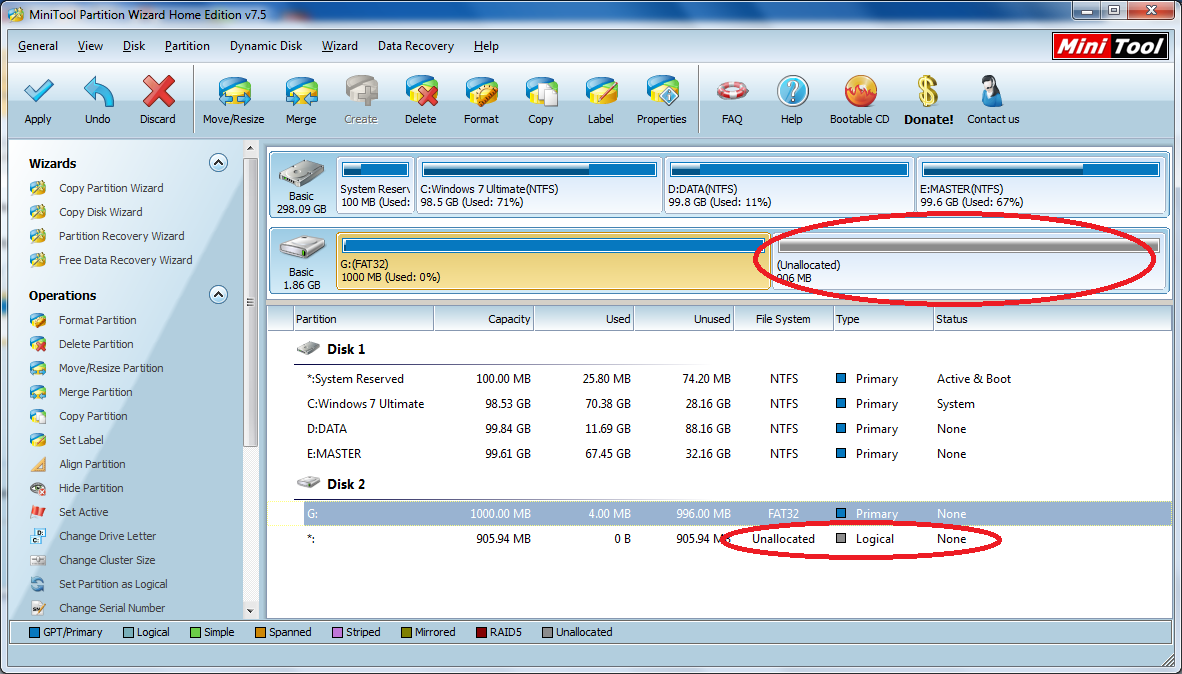Select the Merge toolbar icon
The image size is (1182, 674).
coord(301,91)
